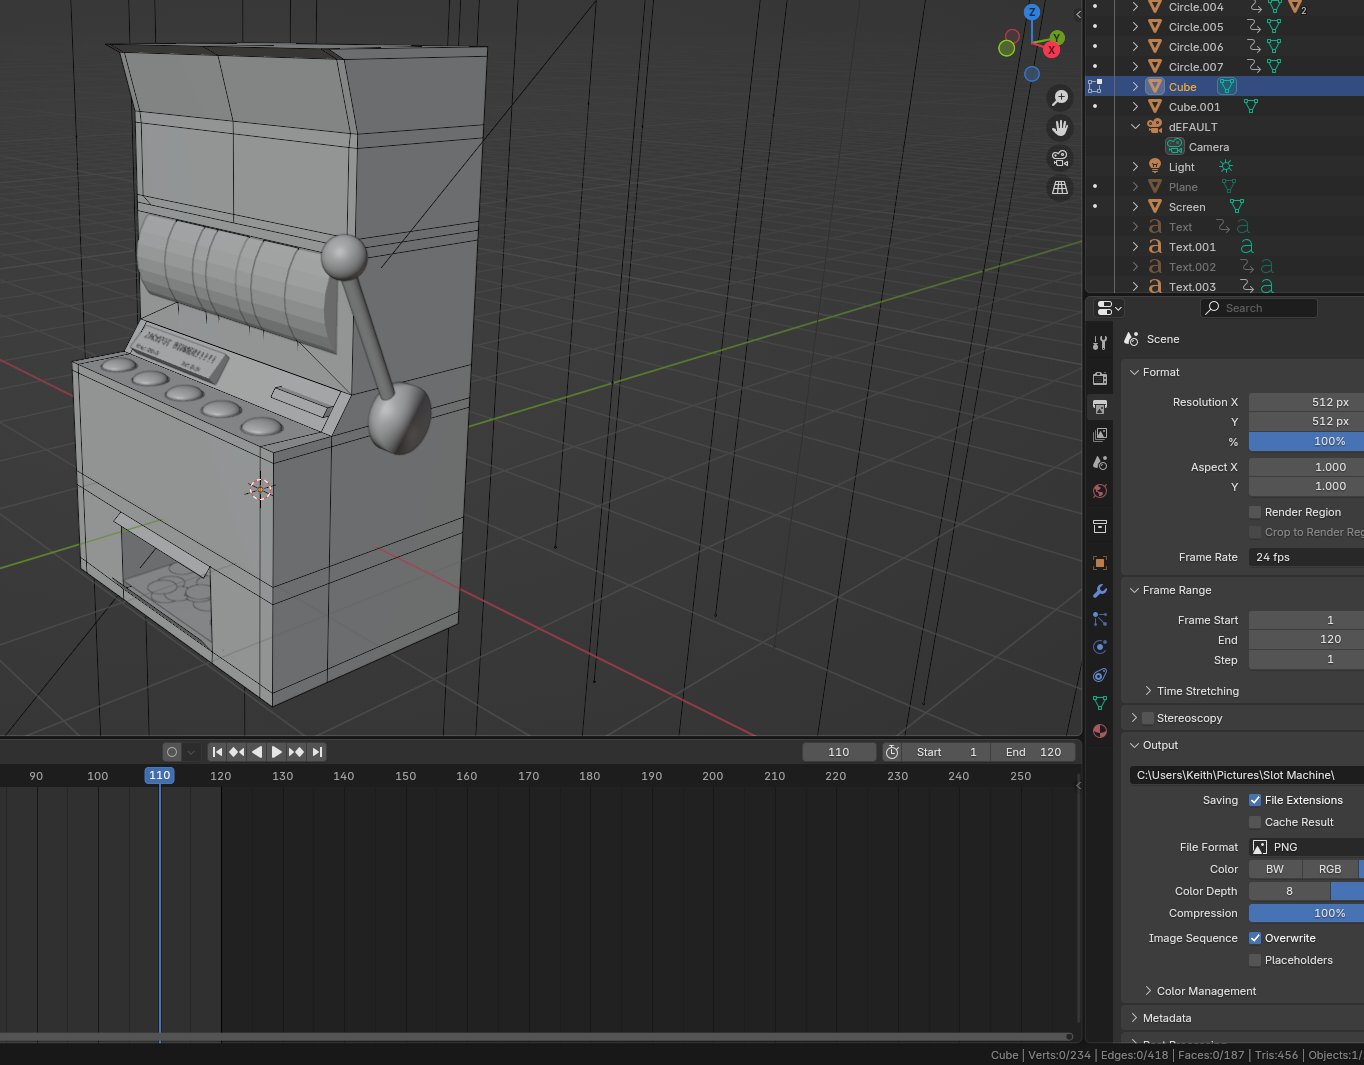Click the Camera data icon in outliner
The image size is (1364, 1065).
click(x=1175, y=147)
